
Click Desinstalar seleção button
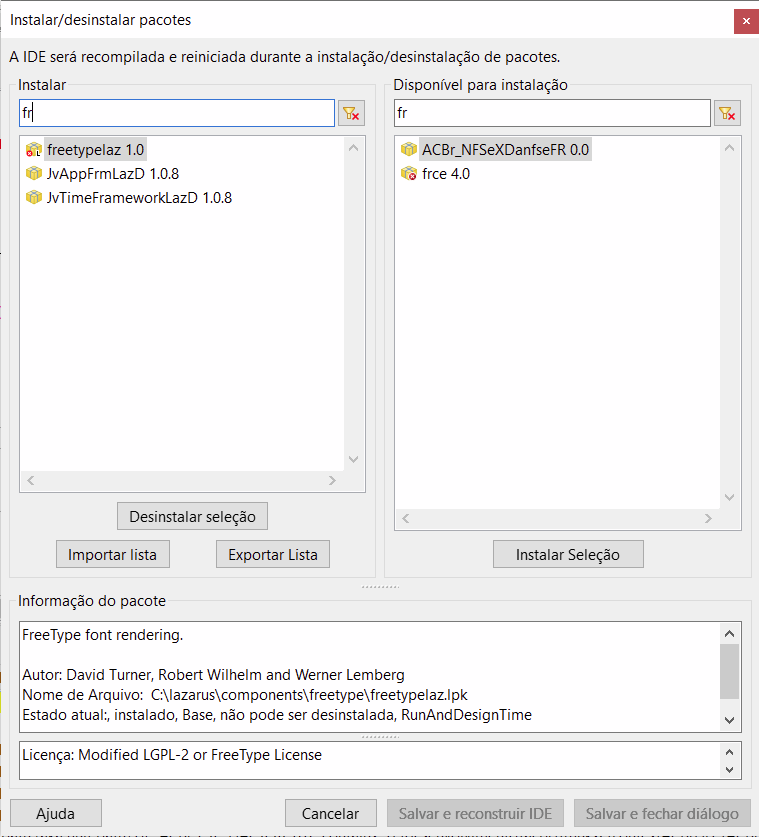coord(192,516)
